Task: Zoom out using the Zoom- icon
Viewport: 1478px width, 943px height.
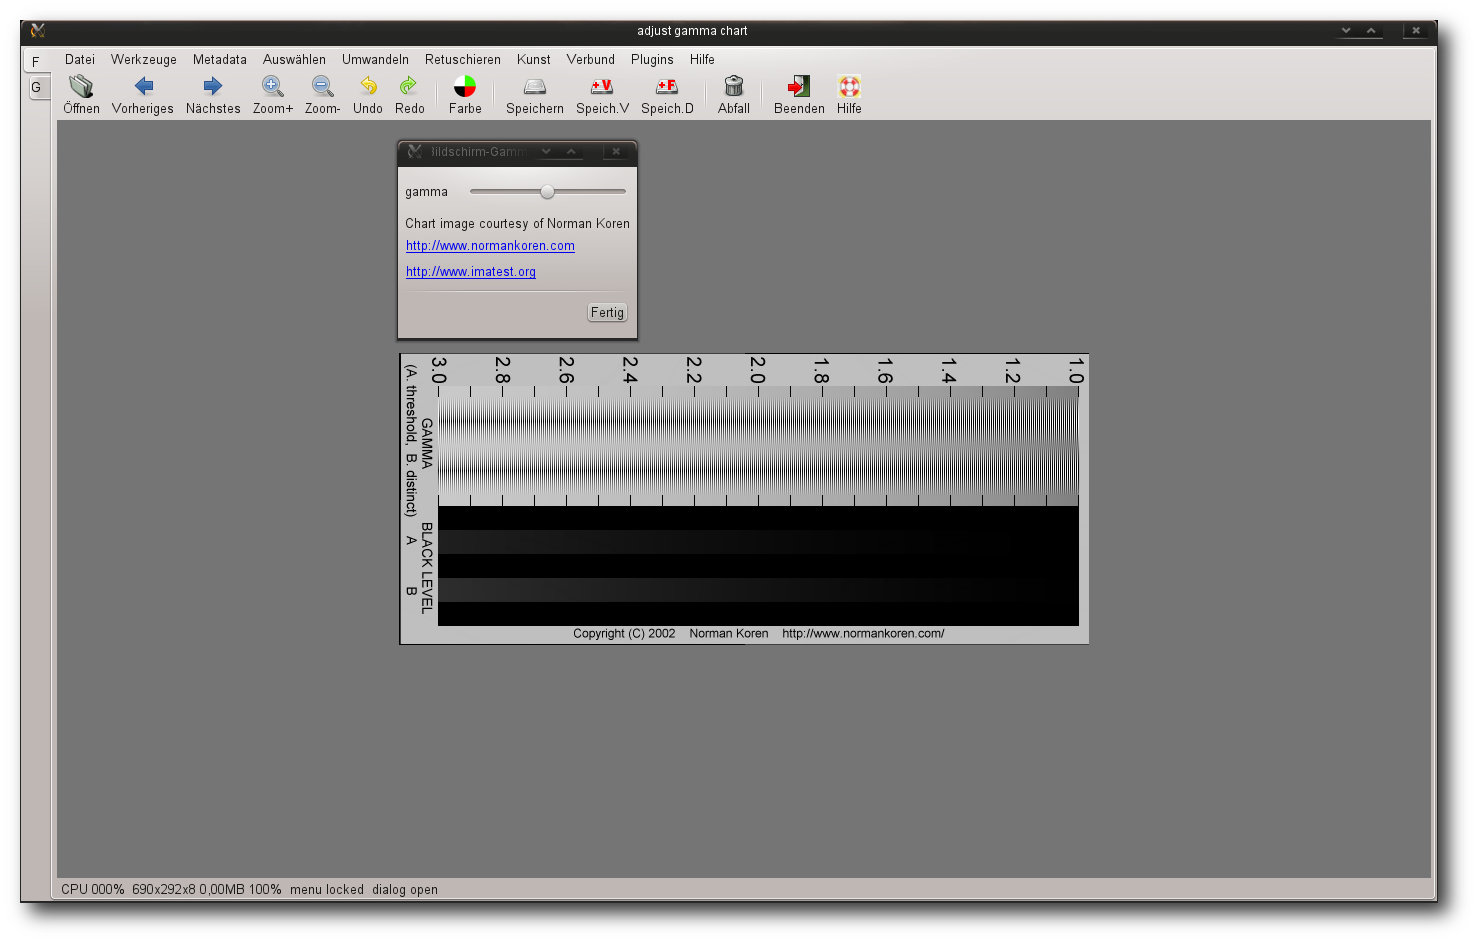Action: coord(322,87)
